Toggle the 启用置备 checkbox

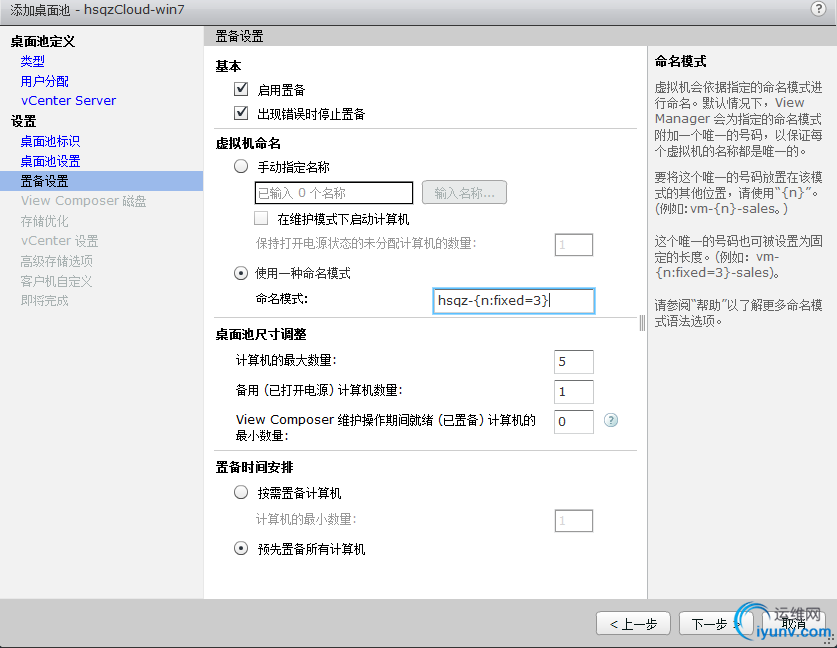click(241, 89)
